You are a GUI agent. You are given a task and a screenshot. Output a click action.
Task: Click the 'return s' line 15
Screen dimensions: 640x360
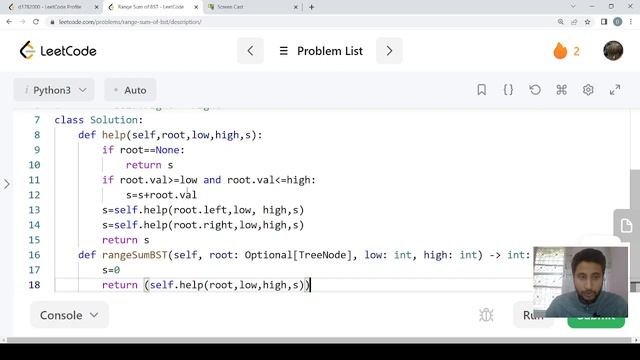tap(126, 240)
